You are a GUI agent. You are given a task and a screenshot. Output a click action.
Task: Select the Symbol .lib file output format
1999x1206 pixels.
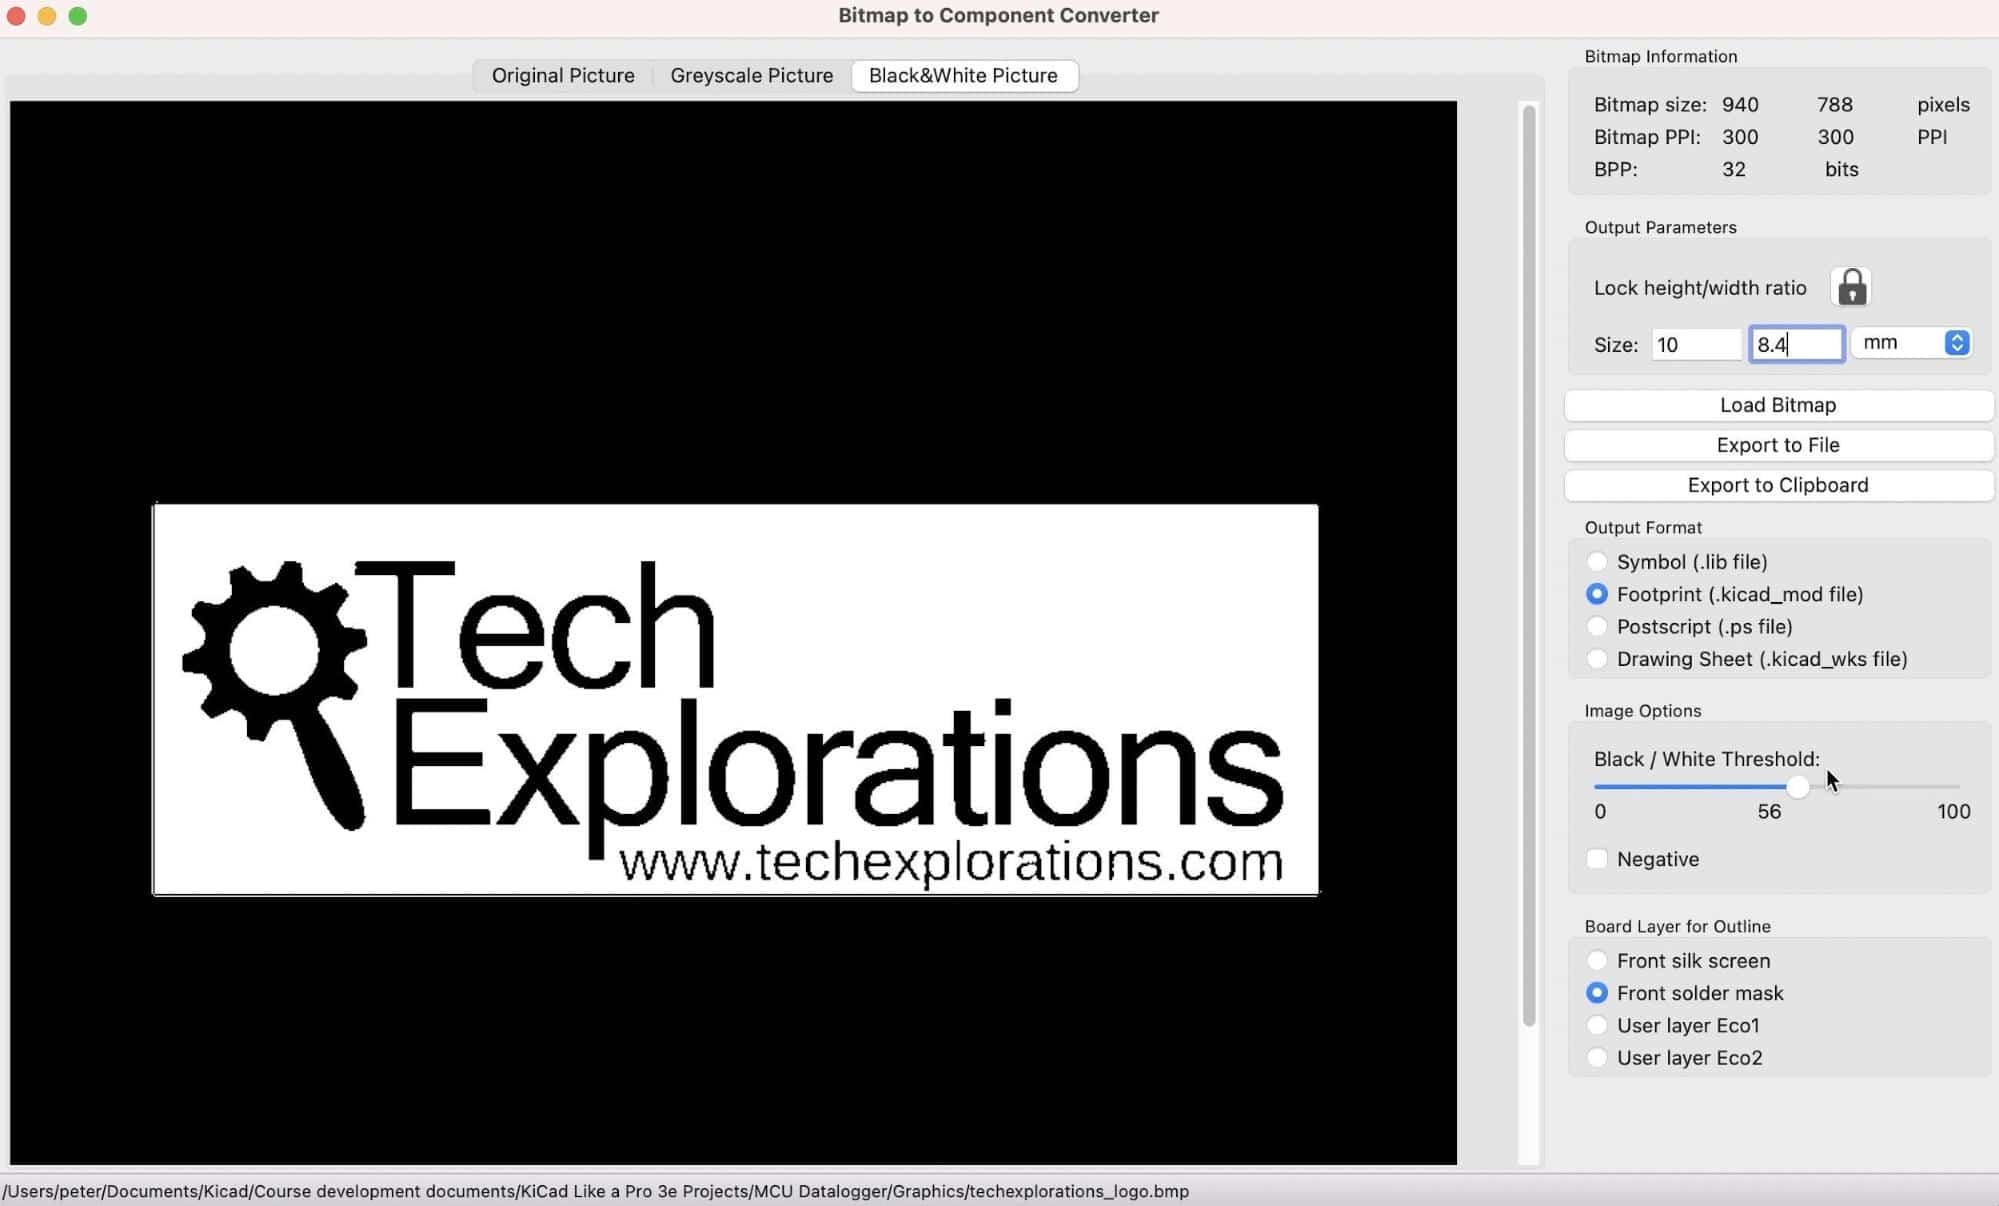[1596, 561]
